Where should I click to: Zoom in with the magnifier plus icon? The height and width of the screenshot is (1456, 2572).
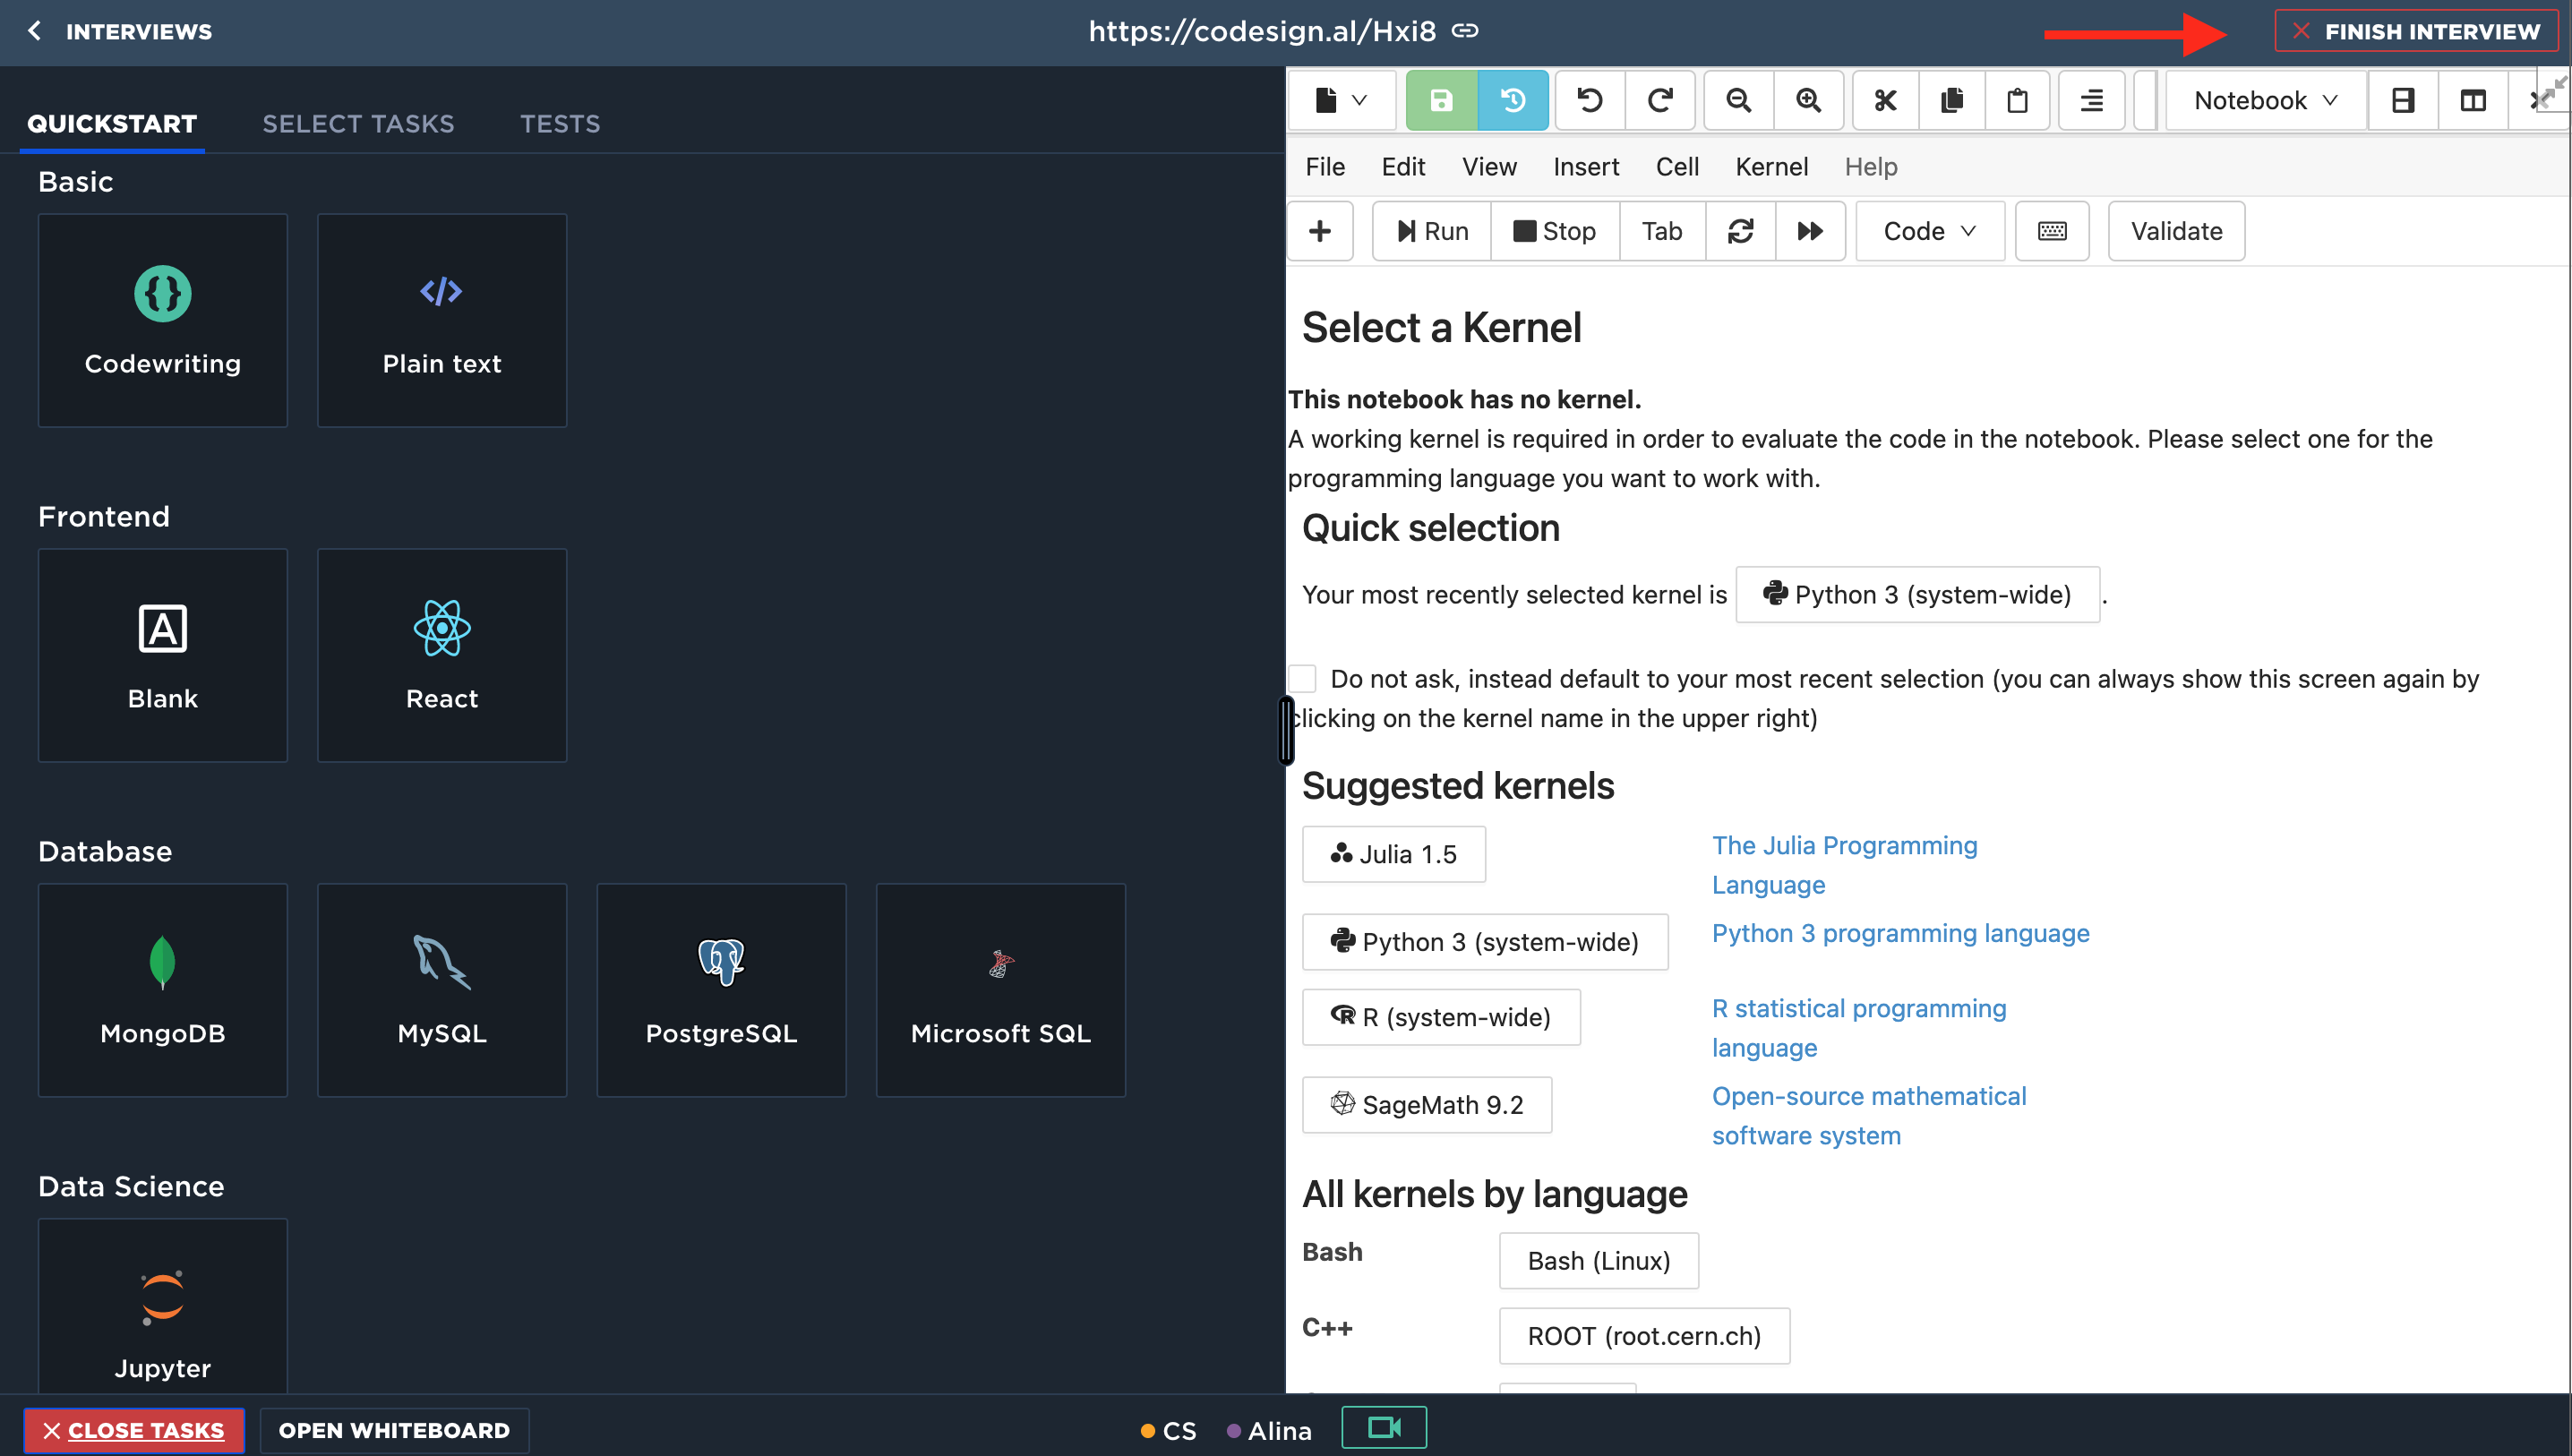[x=1808, y=100]
